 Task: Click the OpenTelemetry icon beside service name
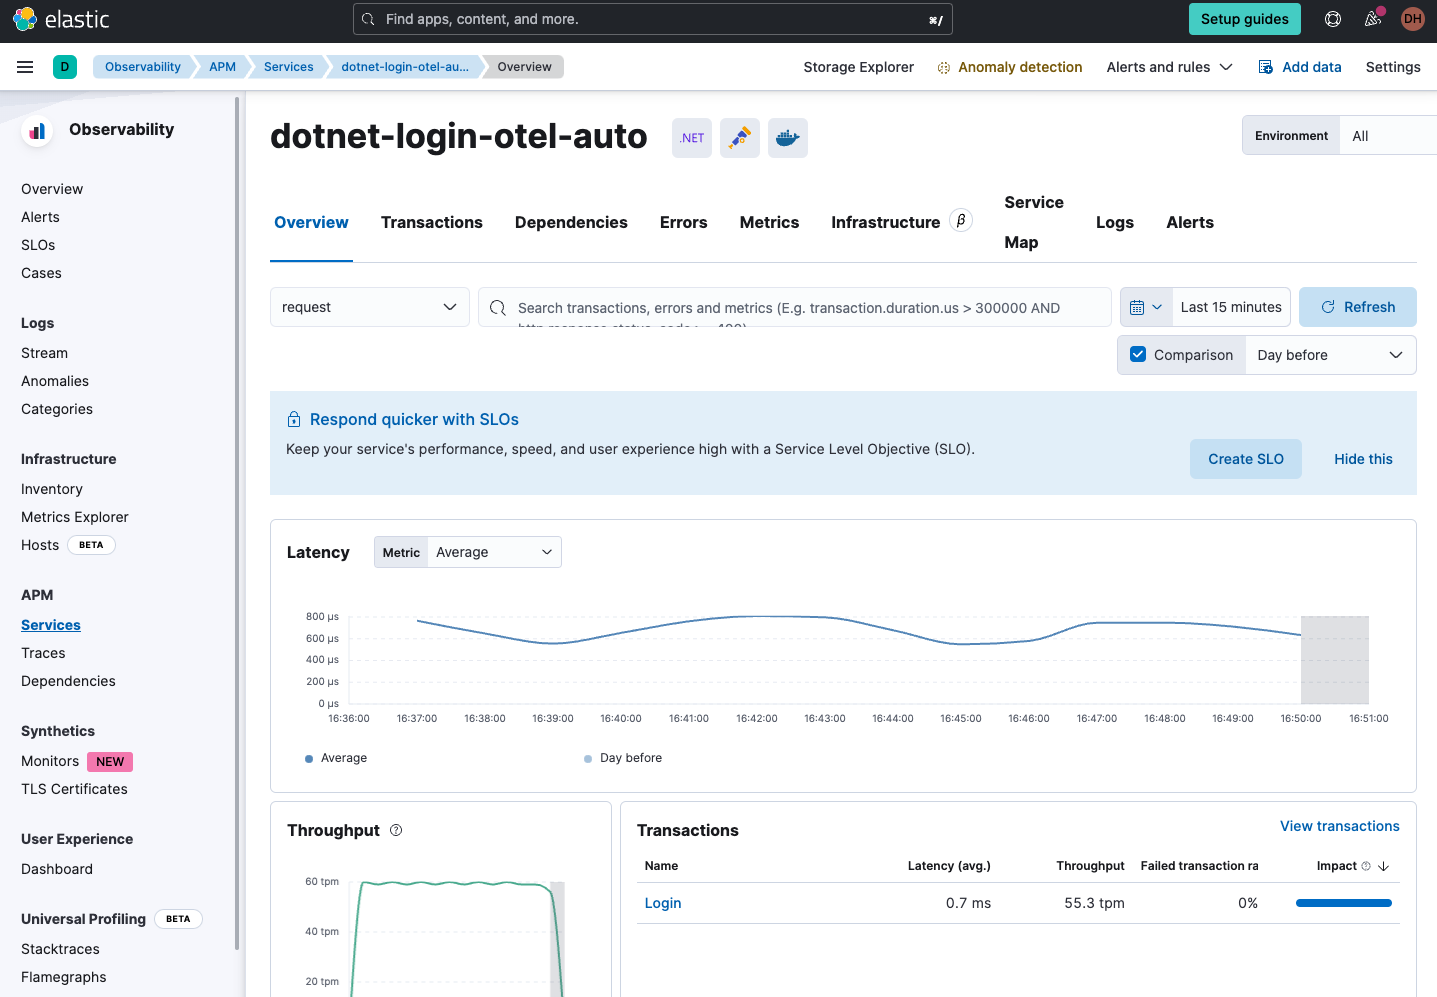(x=740, y=138)
